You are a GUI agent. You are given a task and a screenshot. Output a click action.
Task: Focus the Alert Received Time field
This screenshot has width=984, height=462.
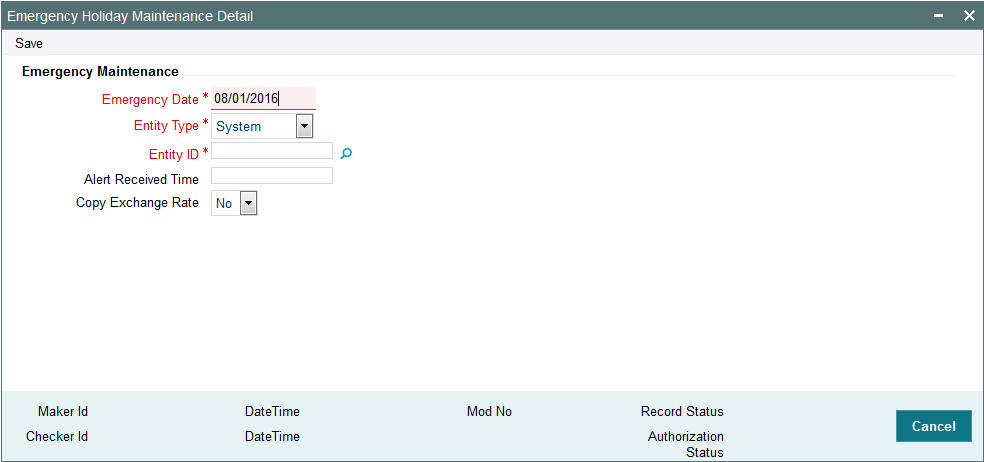pyautogui.click(x=272, y=176)
